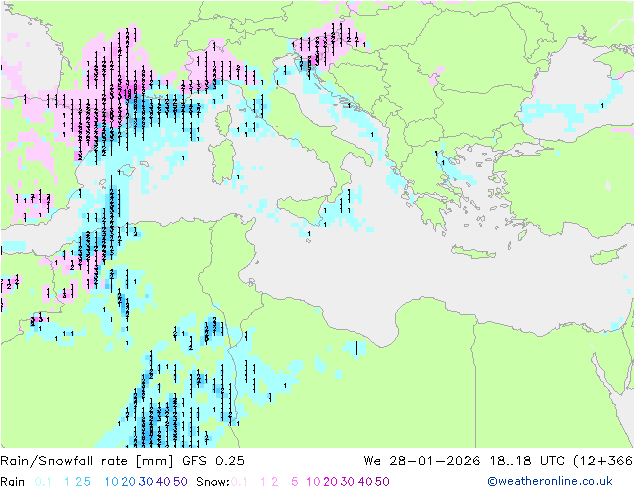Viewport: 634px width, 490px height.
Task: Click the snow legend 0.1 value
Action: pos(239,482)
